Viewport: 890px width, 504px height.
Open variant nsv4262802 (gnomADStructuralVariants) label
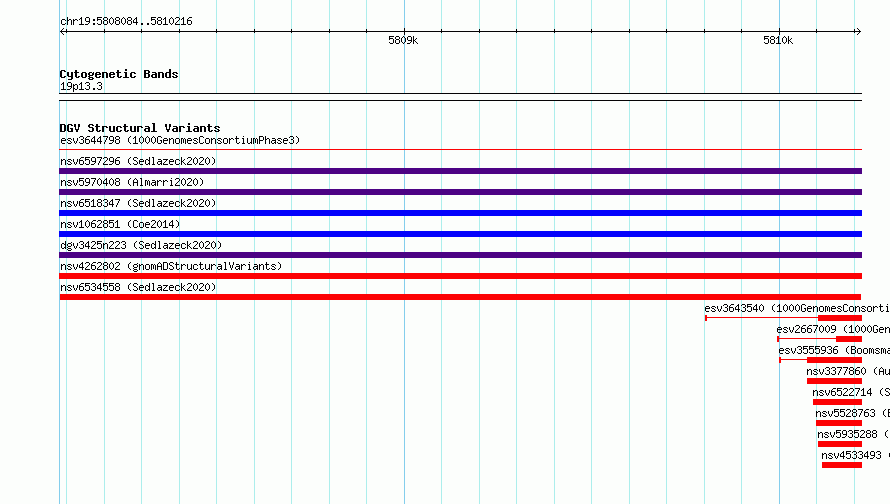coord(171,266)
